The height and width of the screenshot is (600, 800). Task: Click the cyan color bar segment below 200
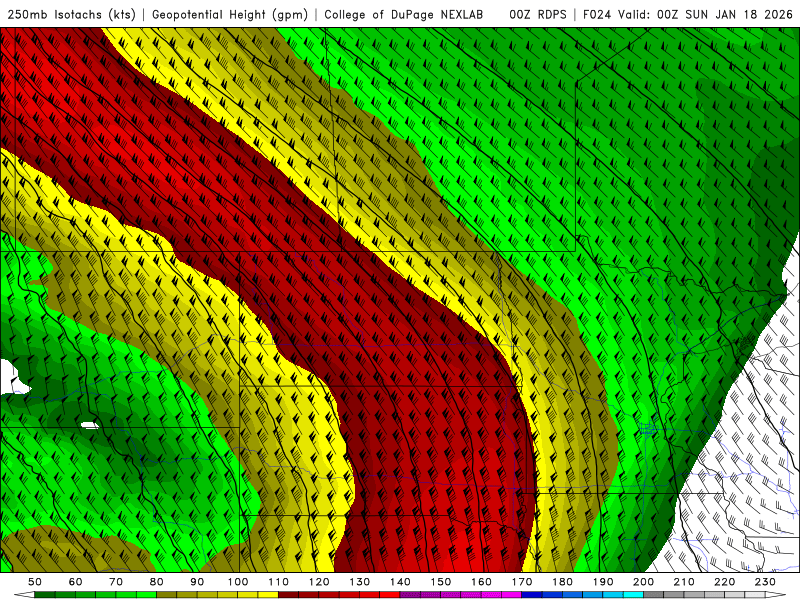pos(633,595)
